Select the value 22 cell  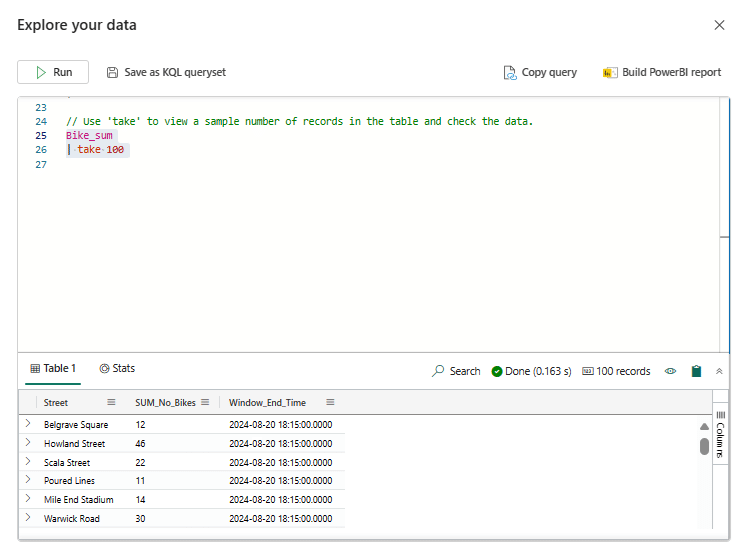(140, 463)
